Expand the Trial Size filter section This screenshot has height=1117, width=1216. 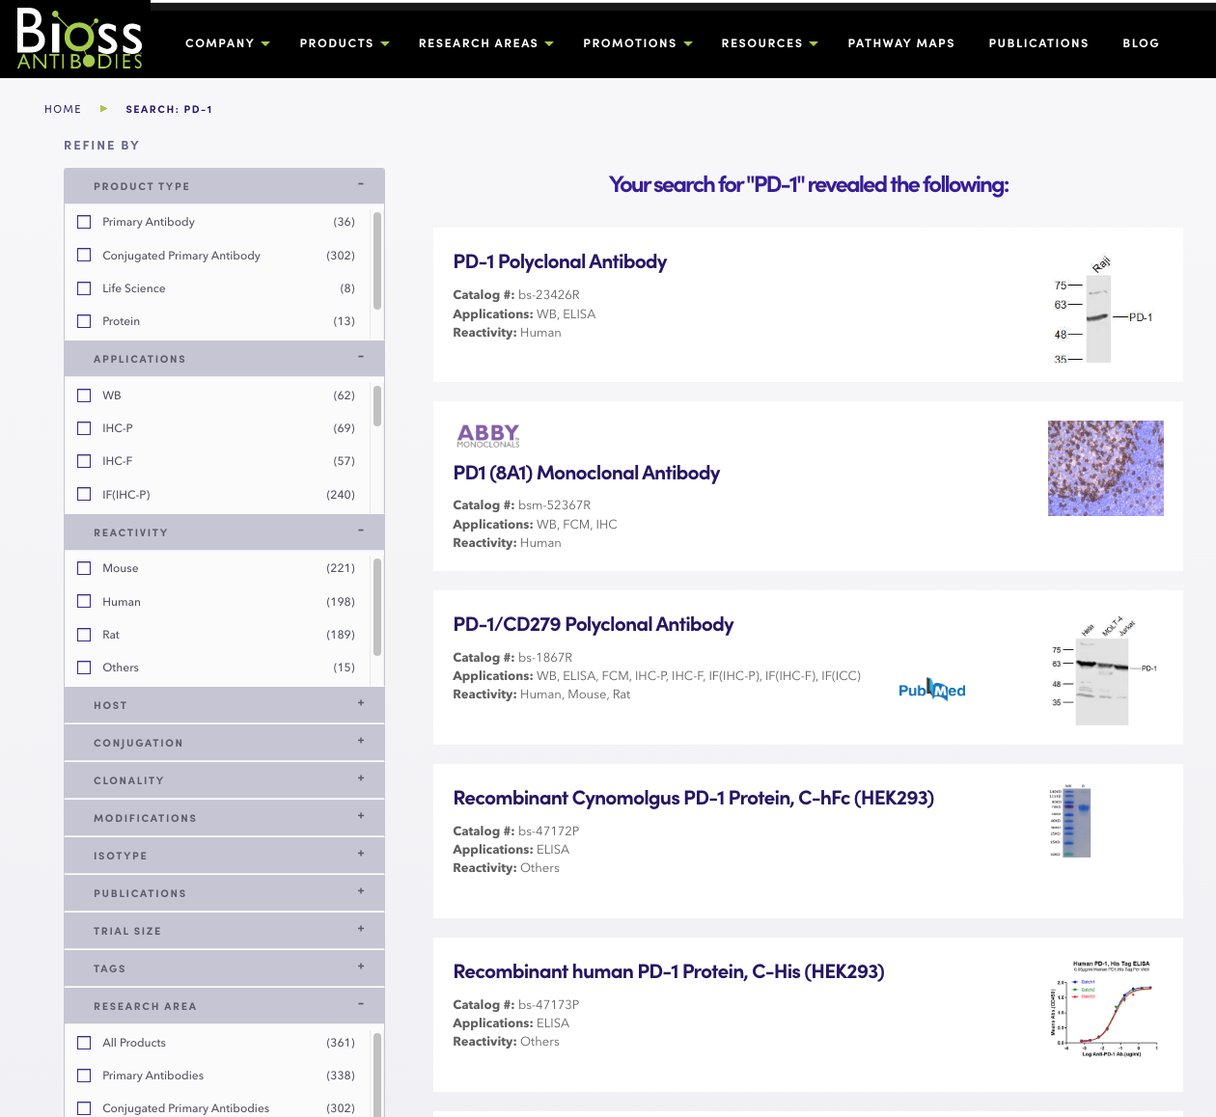click(x=224, y=931)
